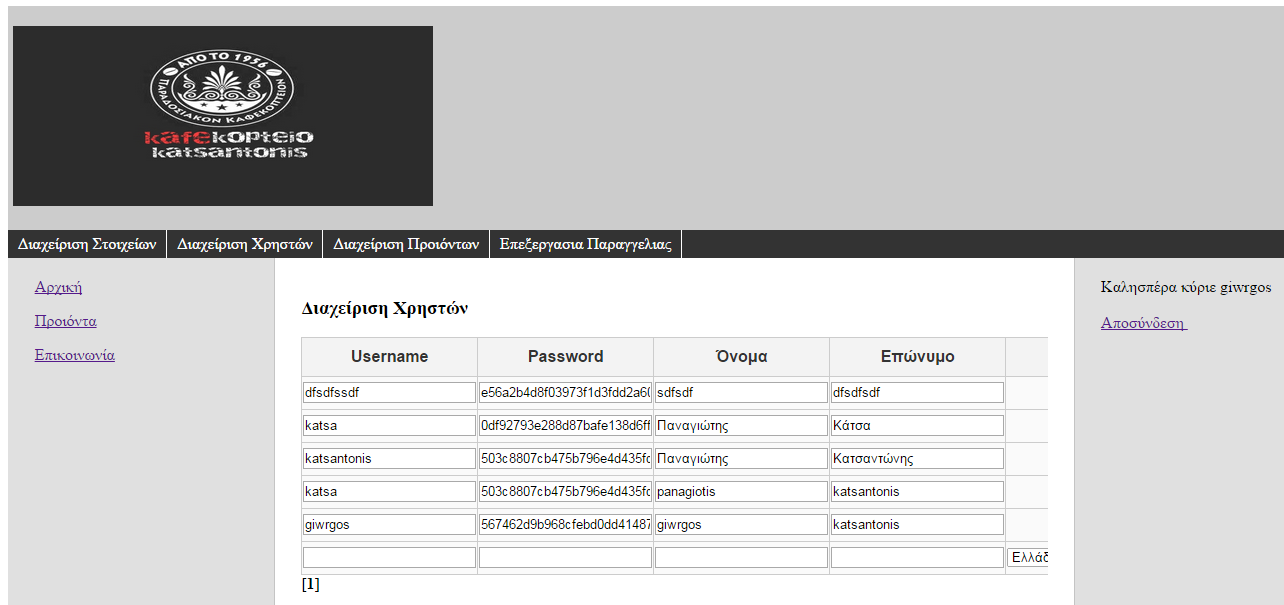Edit the surname field Κάτσα
The width and height of the screenshot is (1284, 605).
[x=917, y=426]
